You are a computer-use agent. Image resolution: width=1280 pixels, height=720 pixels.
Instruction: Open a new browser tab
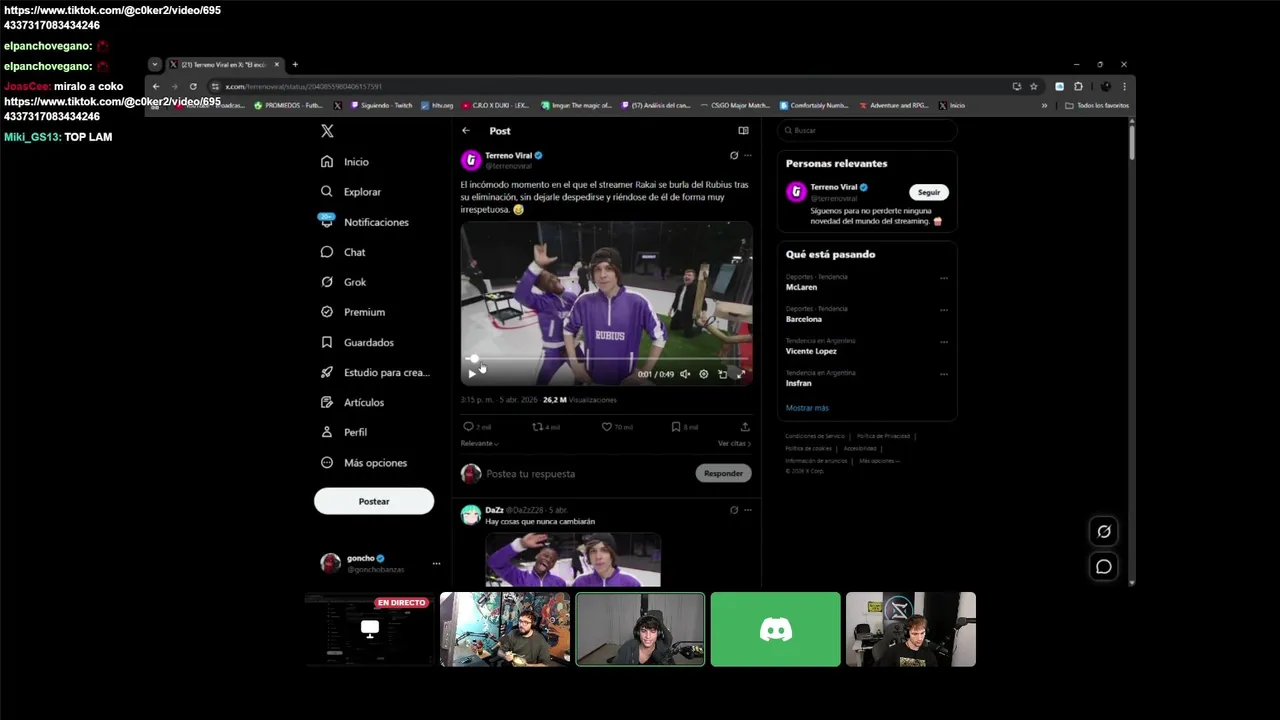coord(295,64)
